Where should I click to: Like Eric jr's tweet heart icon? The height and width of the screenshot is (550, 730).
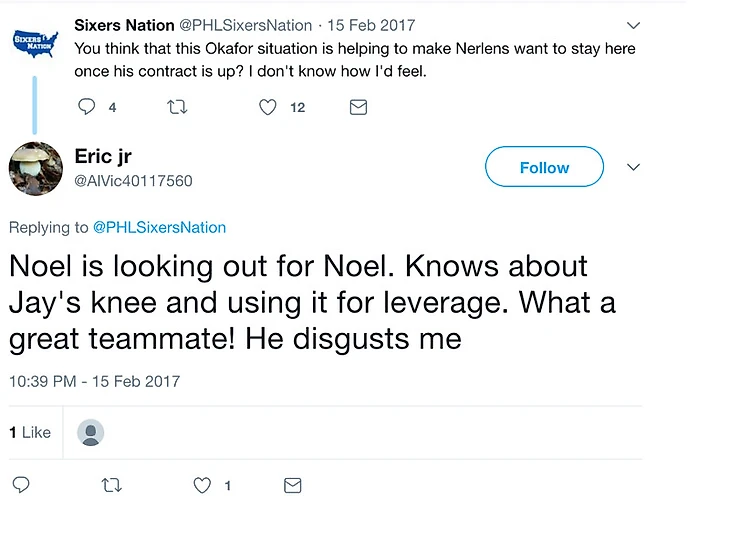click(203, 485)
